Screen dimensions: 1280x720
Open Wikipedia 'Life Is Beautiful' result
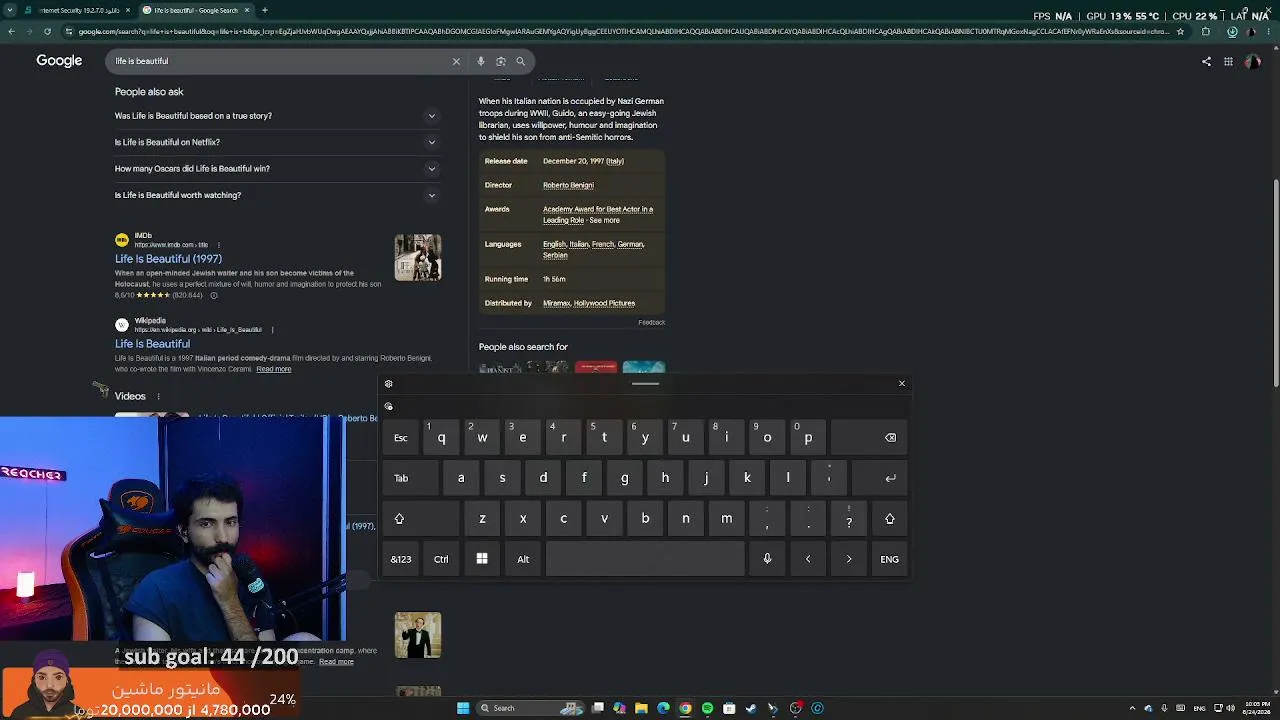(152, 344)
